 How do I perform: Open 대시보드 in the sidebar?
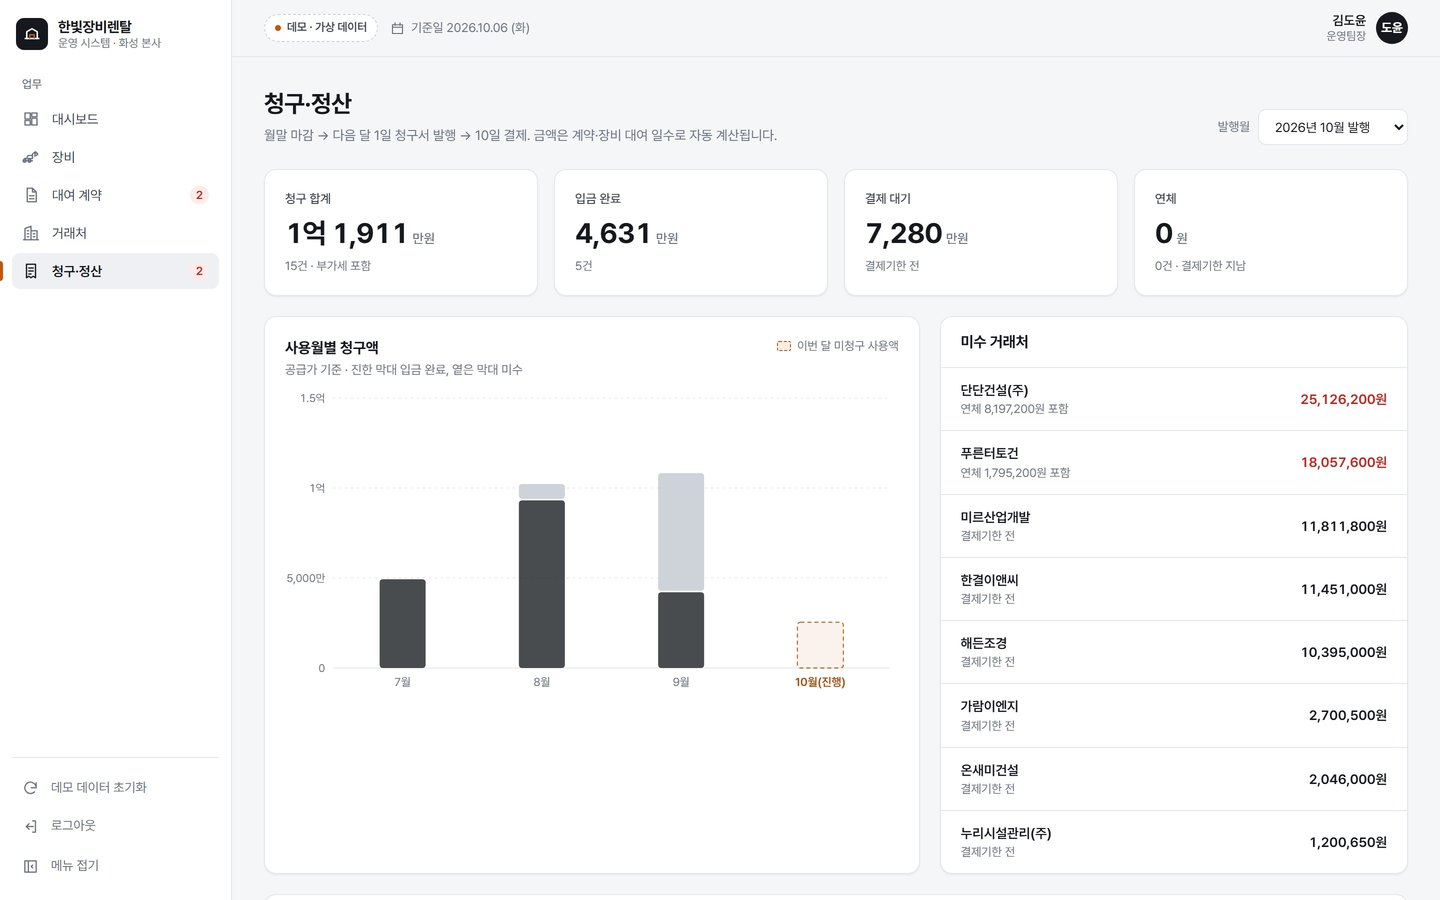point(115,119)
